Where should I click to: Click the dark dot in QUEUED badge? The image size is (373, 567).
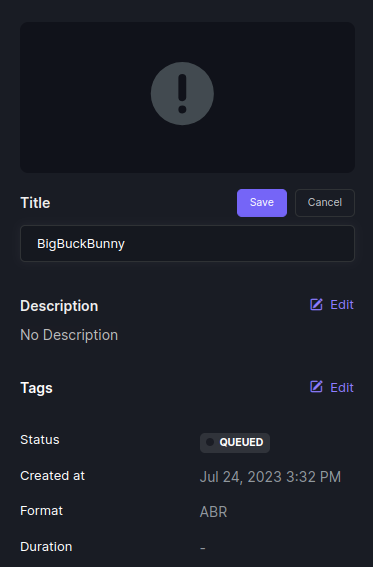210,442
